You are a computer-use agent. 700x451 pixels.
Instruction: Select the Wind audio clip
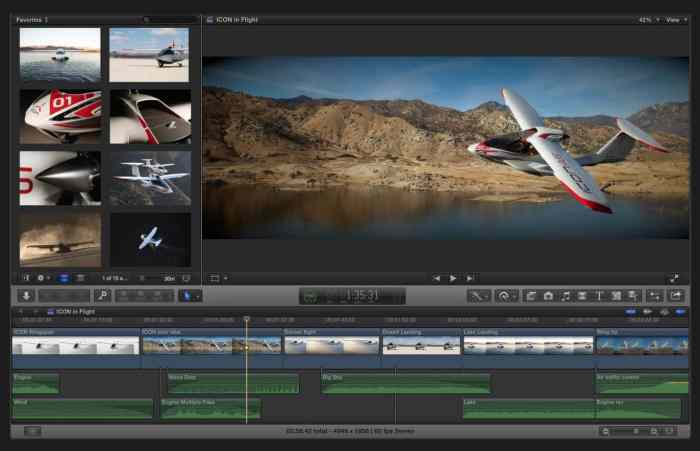pyautogui.click(x=83, y=409)
